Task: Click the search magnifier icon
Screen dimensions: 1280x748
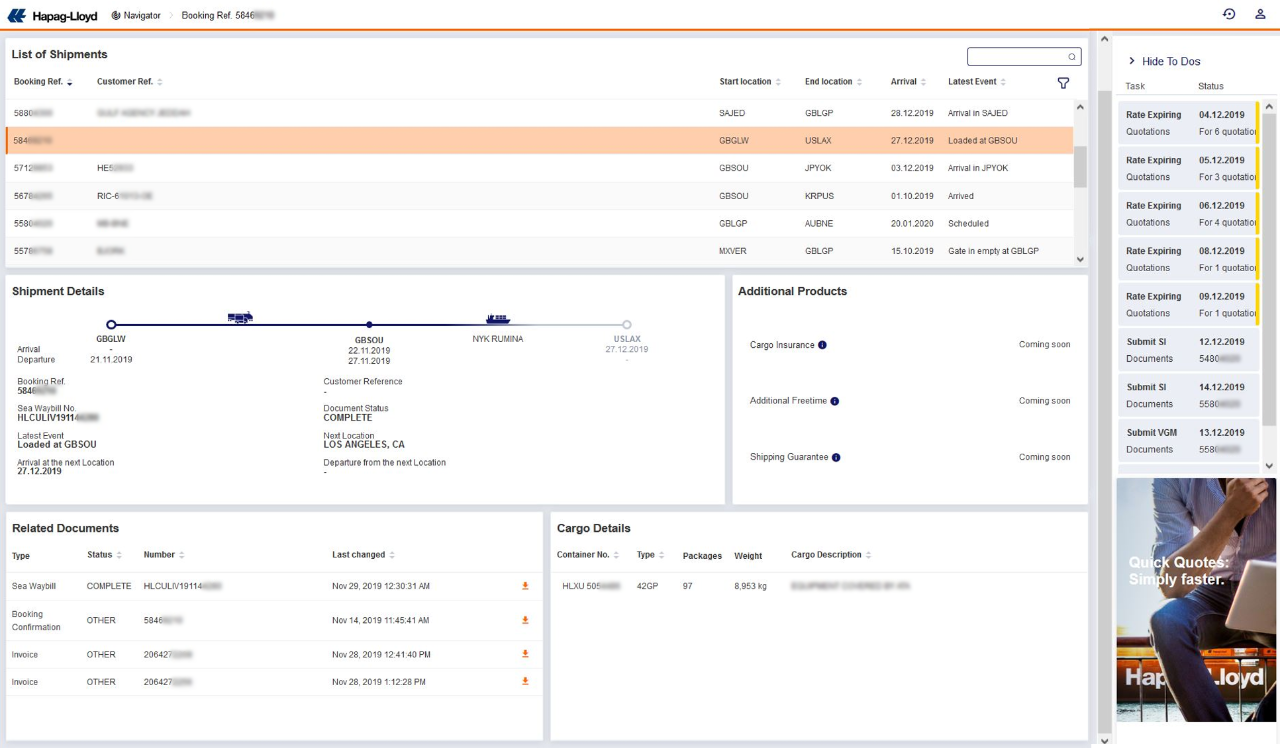Action: (1071, 56)
